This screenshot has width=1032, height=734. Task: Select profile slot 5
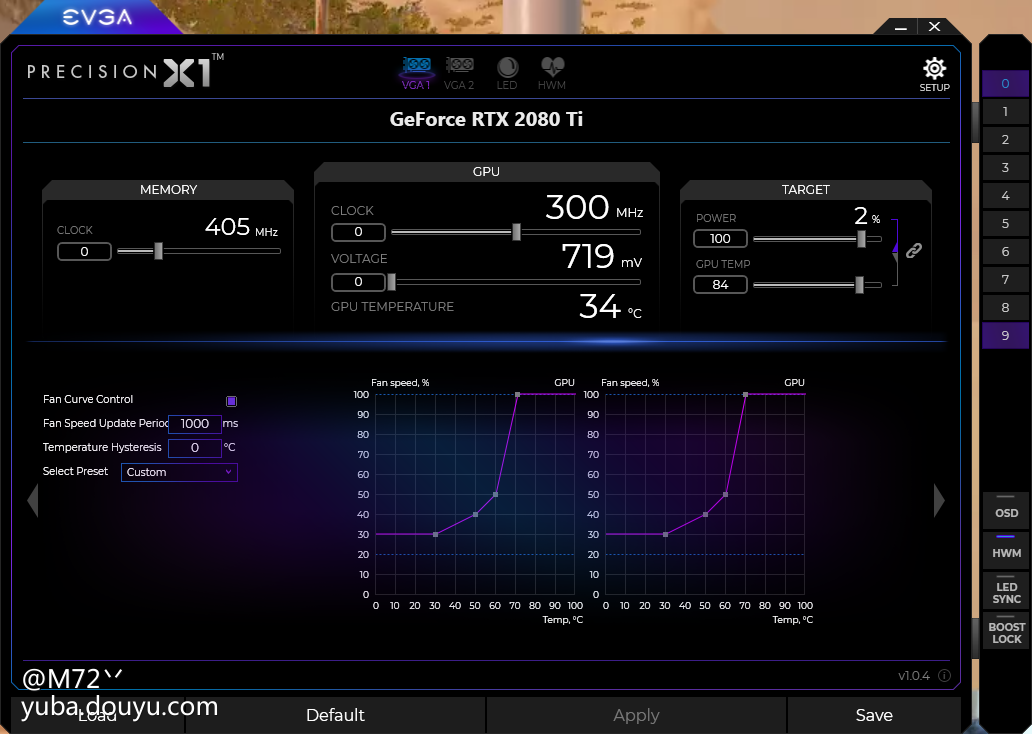tap(1005, 223)
